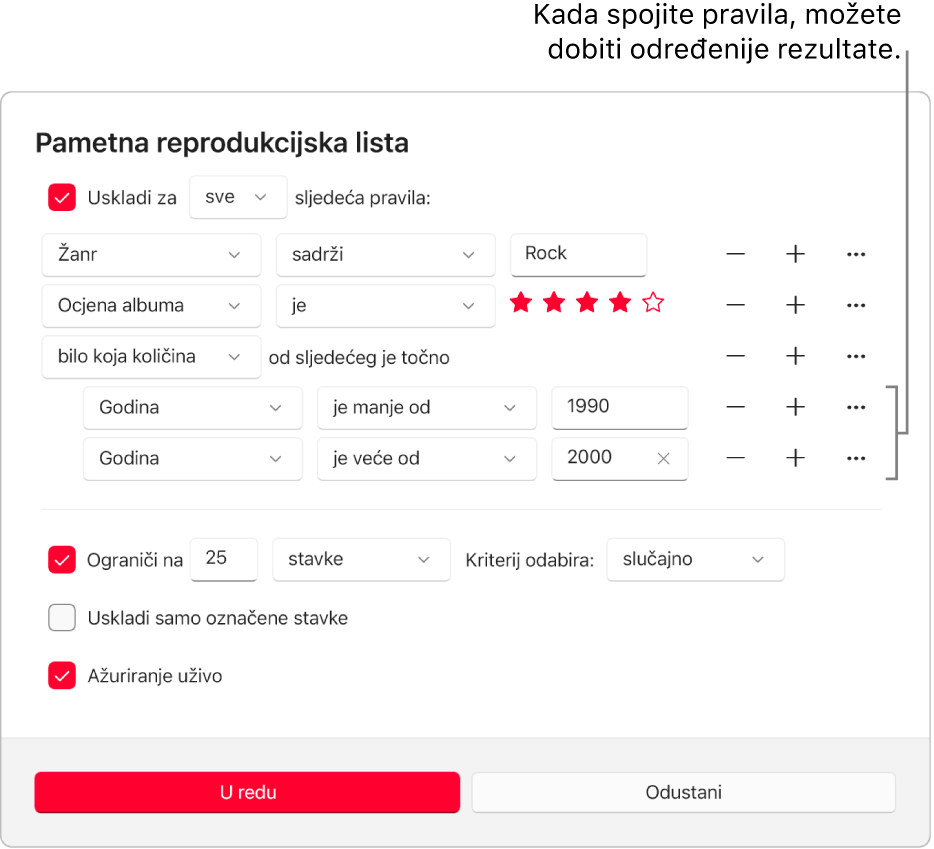Open the slučajno selection criteria dropdown
Screen dimensions: 934x849
pyautogui.click(x=695, y=559)
